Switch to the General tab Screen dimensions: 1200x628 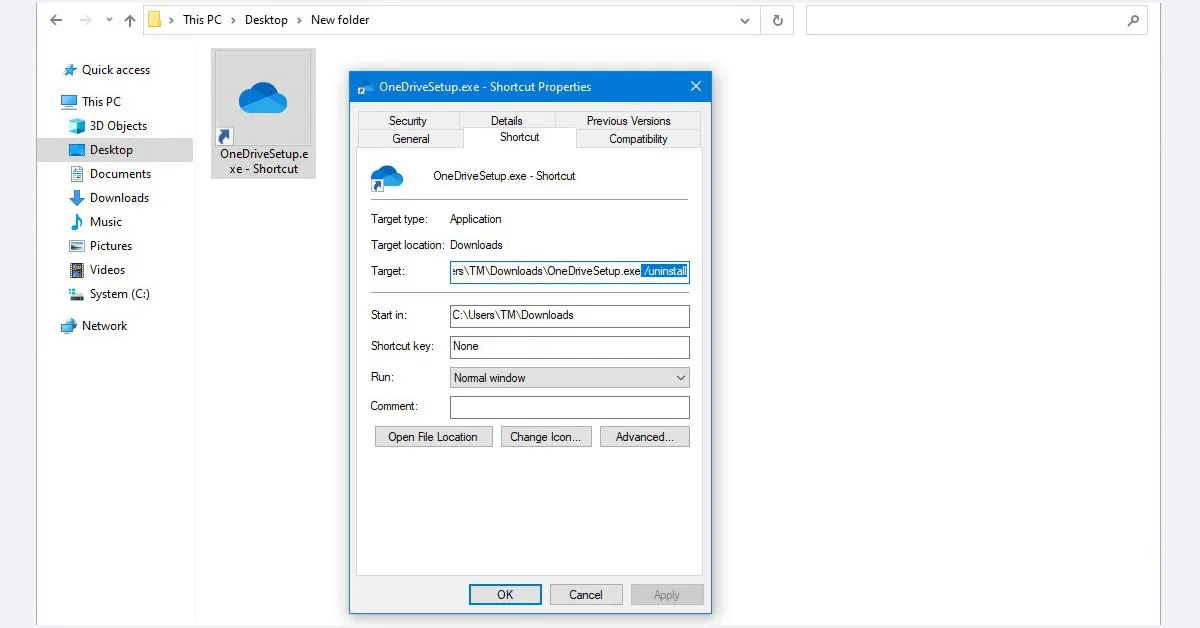411,139
